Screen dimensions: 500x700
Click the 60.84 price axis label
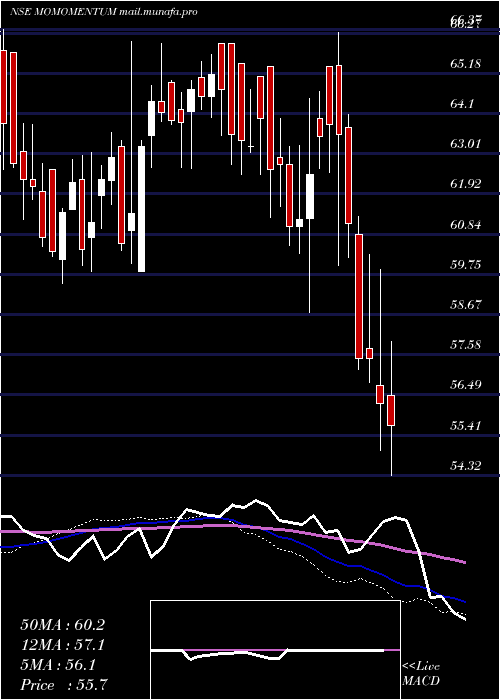point(465,225)
